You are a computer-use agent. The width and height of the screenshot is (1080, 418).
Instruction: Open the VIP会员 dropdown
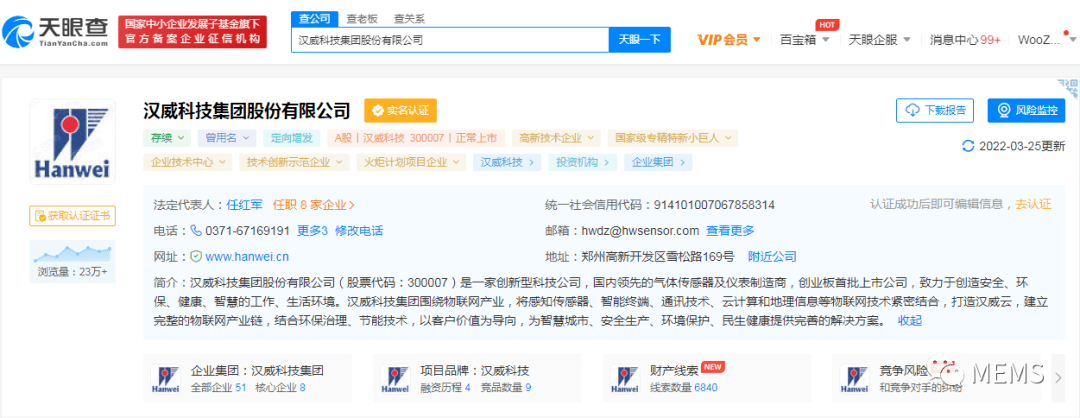[729, 40]
